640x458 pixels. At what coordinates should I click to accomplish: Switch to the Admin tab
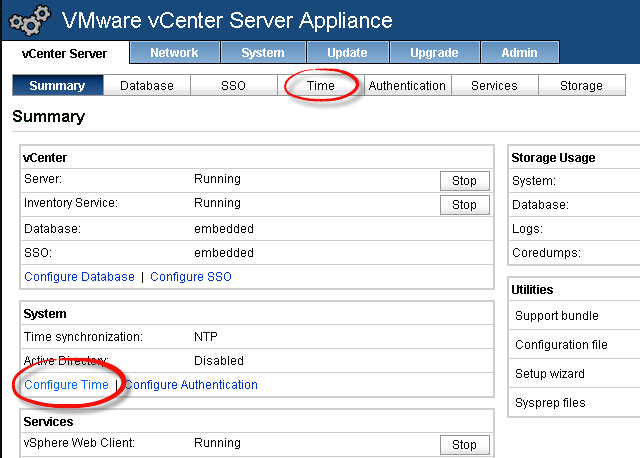(520, 52)
